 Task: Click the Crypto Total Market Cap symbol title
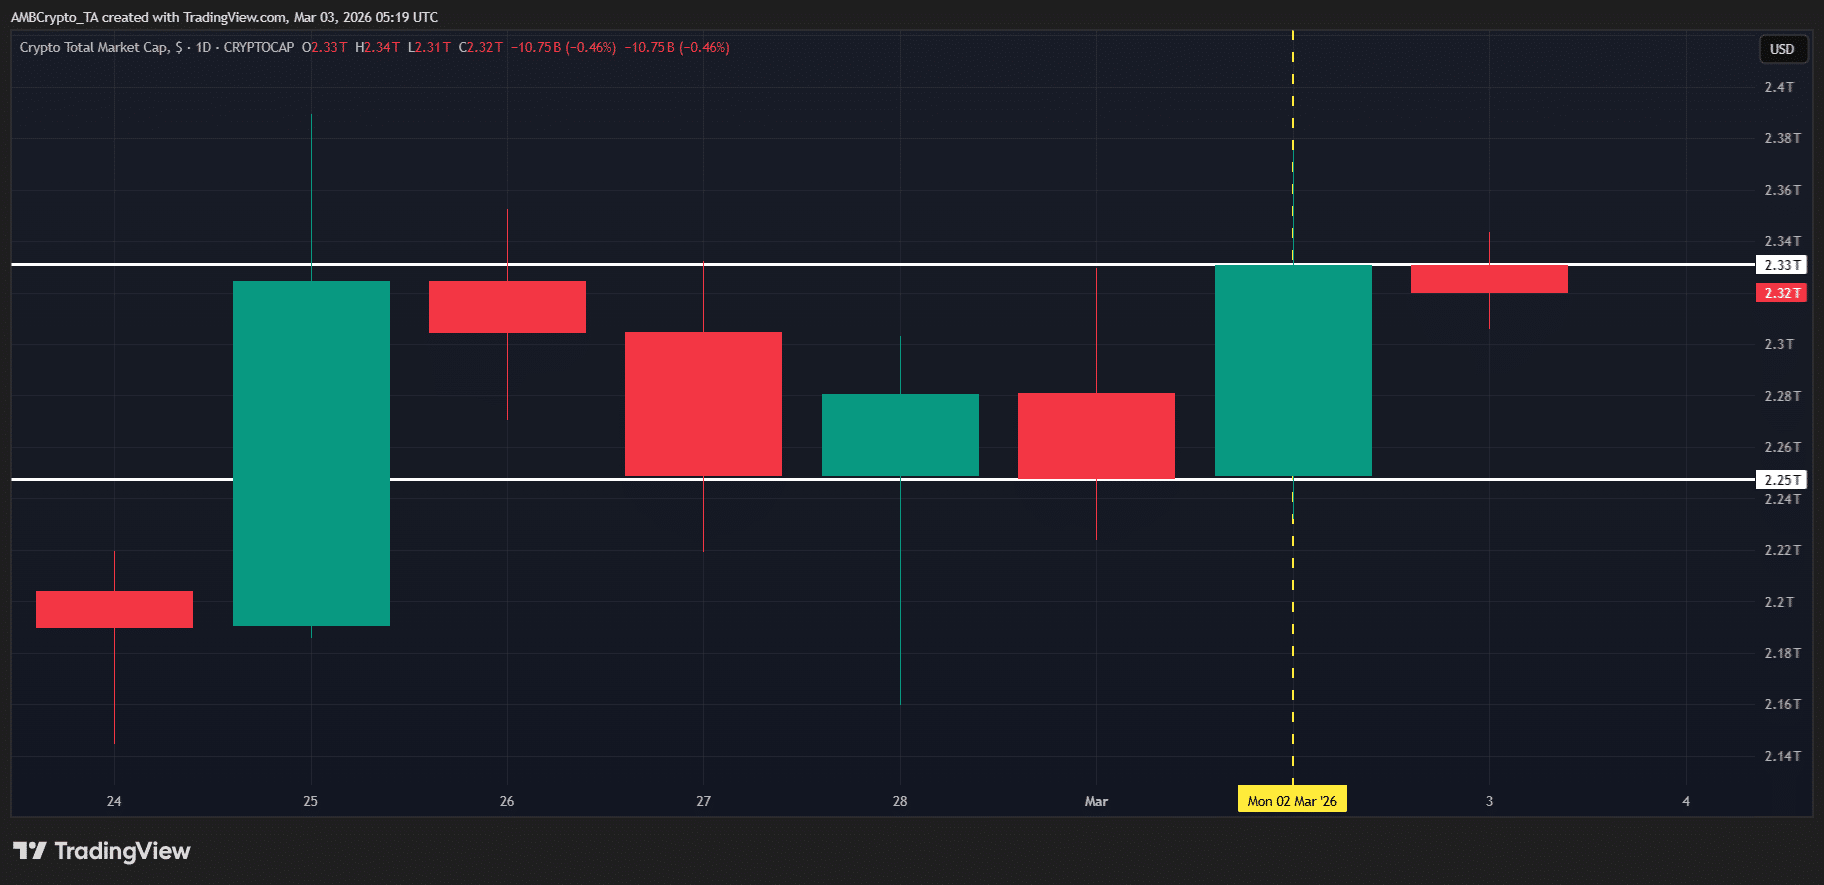(x=94, y=47)
